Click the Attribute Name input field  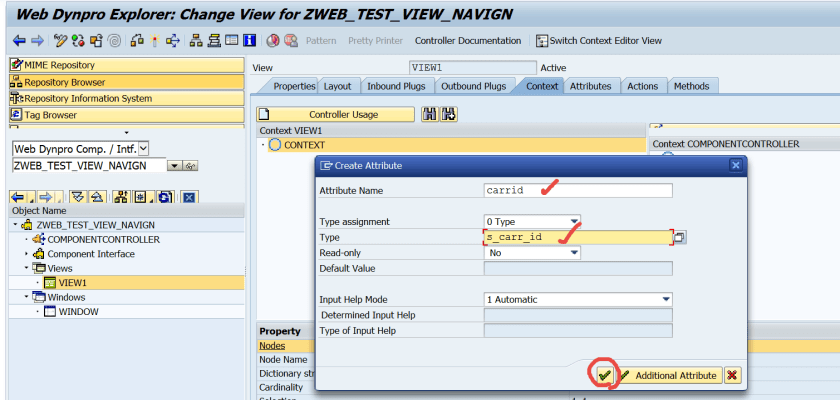[578, 190]
